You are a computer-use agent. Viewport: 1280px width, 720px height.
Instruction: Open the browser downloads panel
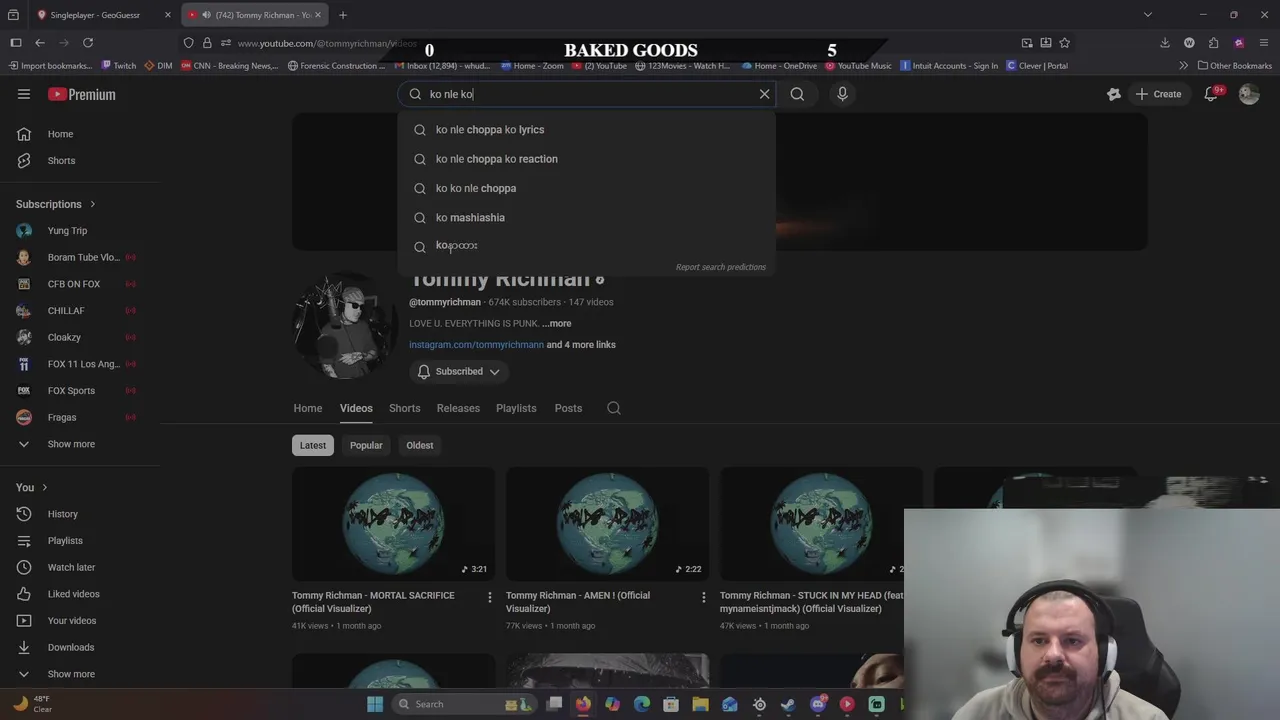pyautogui.click(x=1165, y=43)
